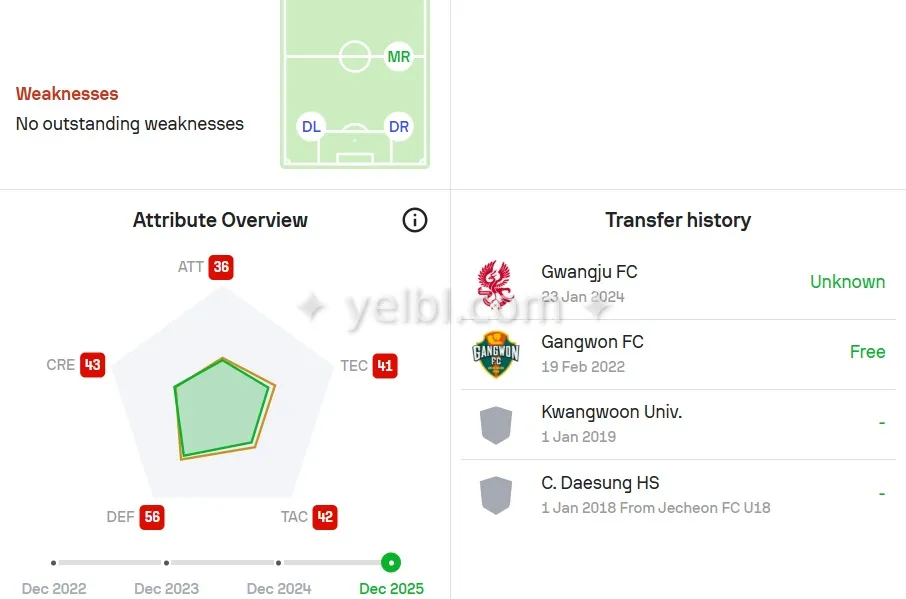The image size is (906, 599).
Task: Open the Gwangju FC transfer link
Action: (589, 272)
